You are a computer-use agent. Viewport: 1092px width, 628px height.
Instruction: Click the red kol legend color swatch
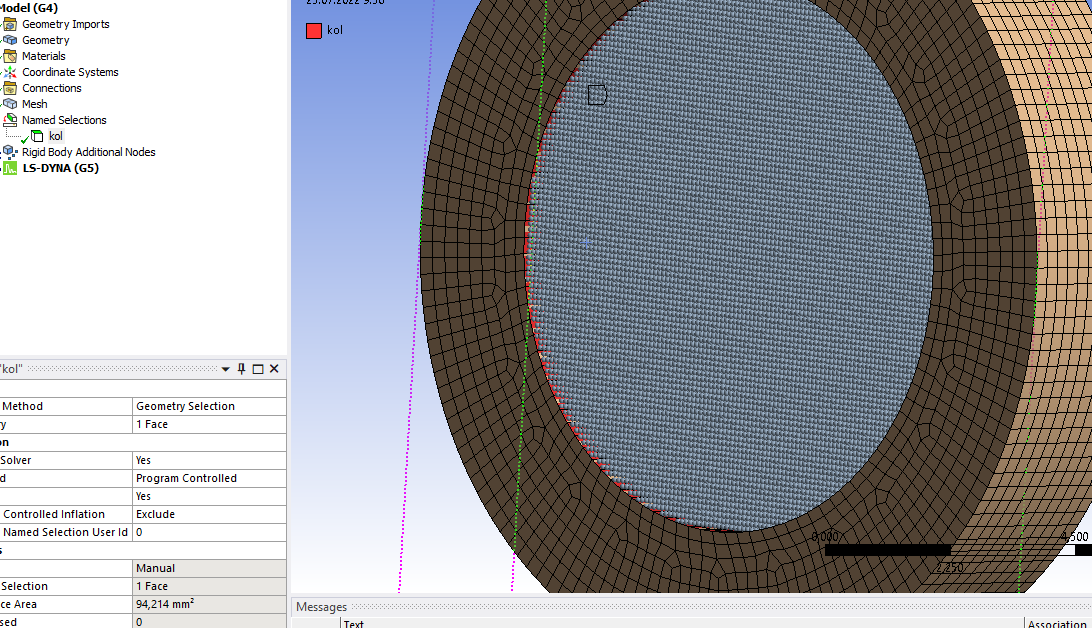(x=314, y=31)
